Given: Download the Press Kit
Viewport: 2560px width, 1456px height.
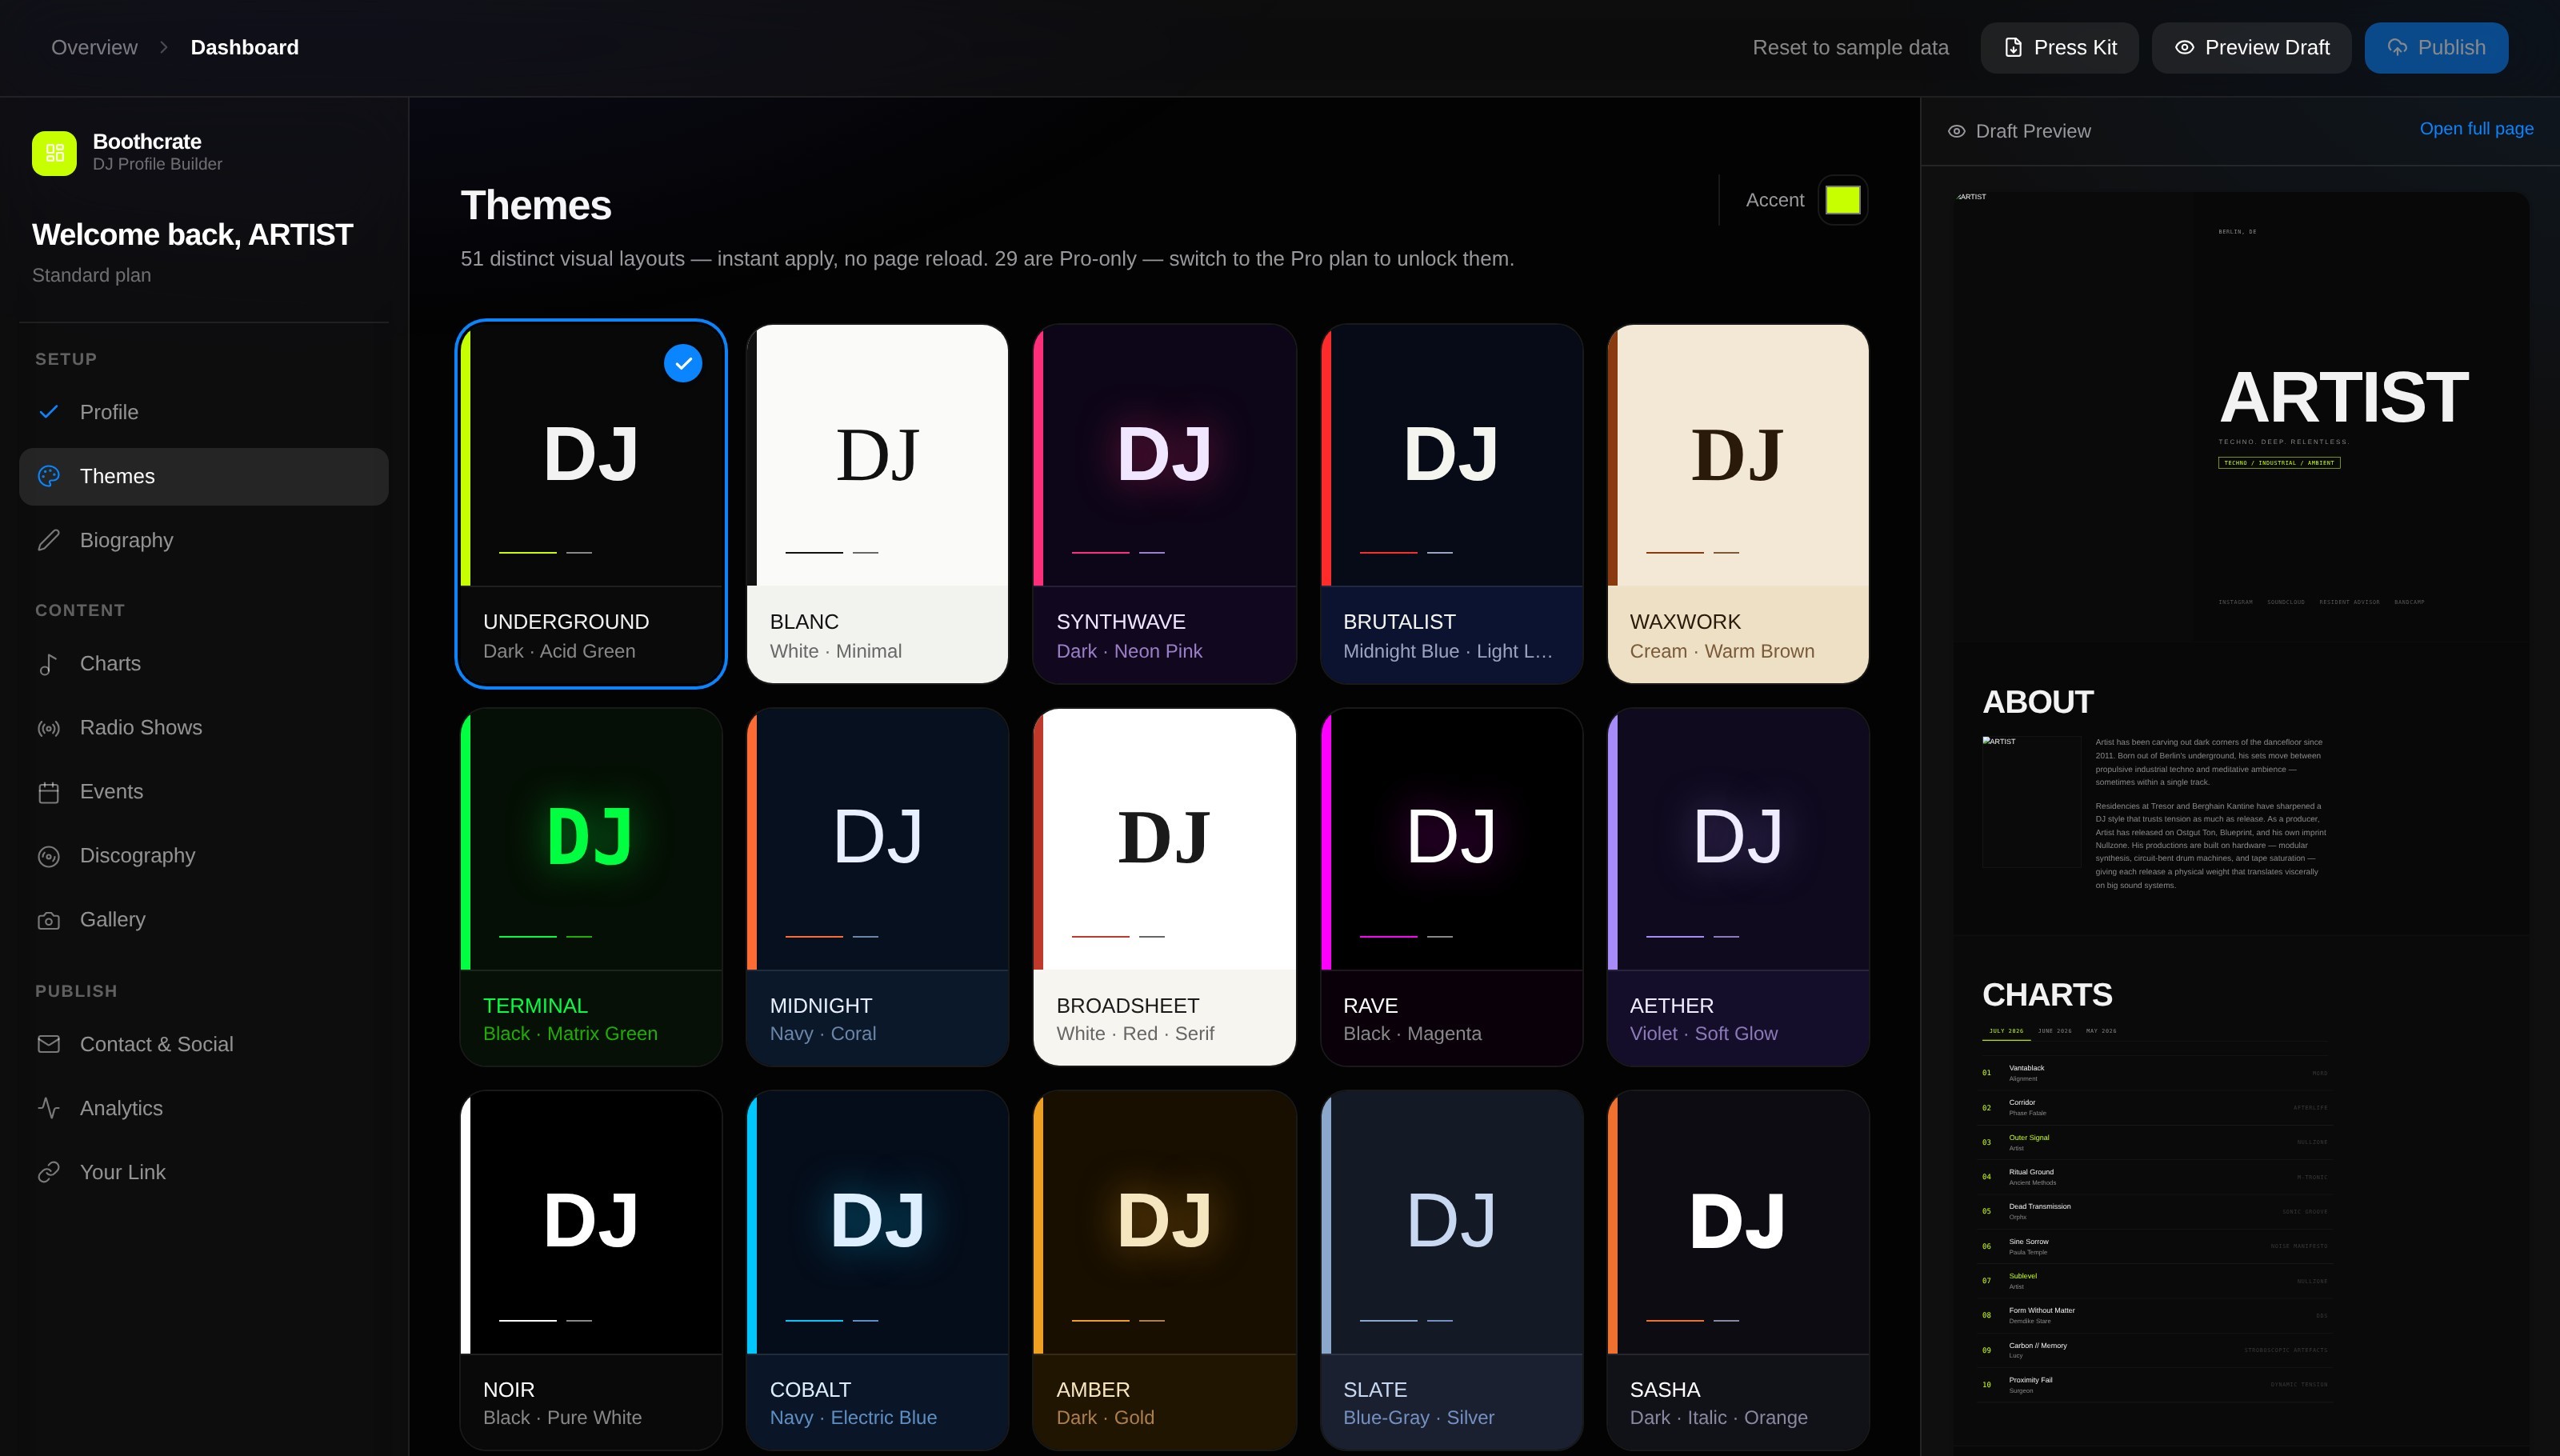Looking at the screenshot, I should 2060,47.
